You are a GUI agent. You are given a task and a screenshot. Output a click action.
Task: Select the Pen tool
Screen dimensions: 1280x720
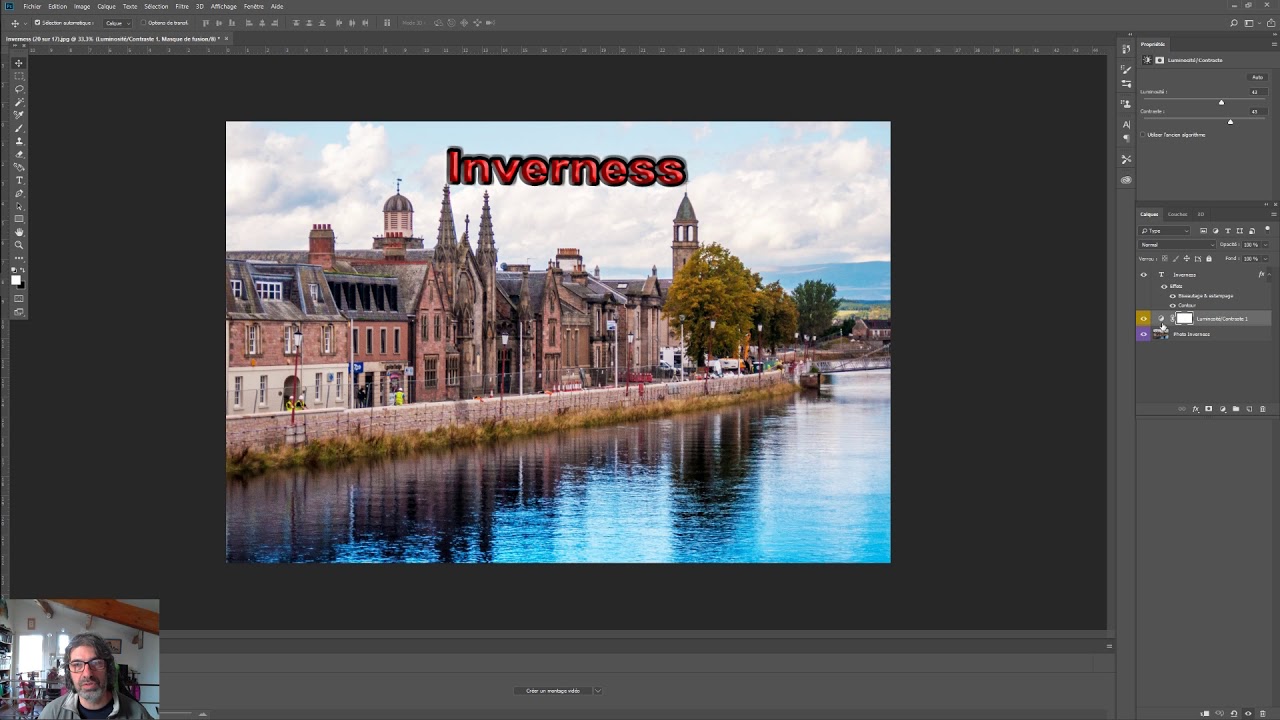19,193
